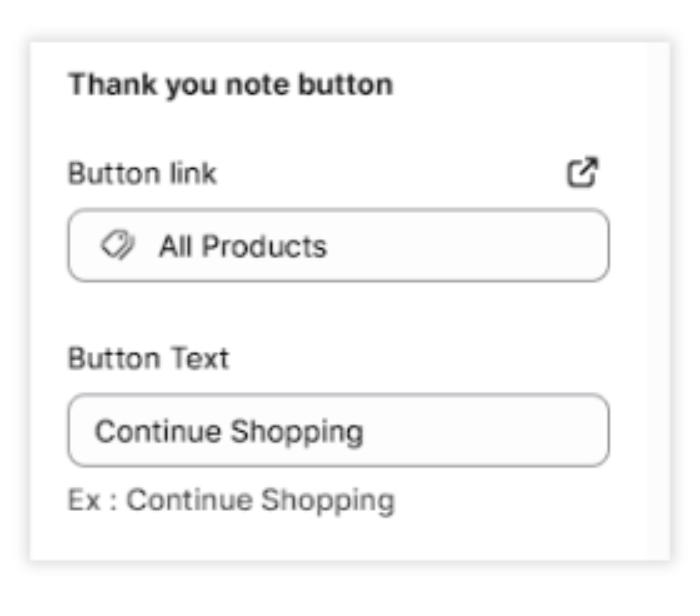This screenshot has width=700, height=616.
Task: Select the "All Products" text in link field
Action: tap(242, 246)
